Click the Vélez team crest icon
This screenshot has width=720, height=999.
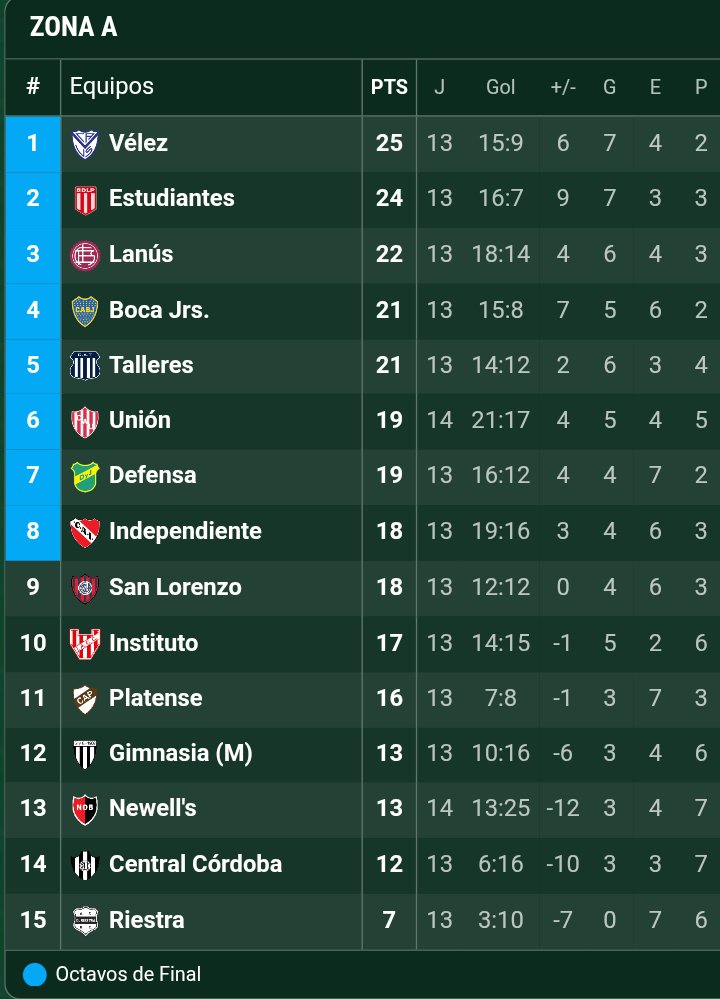click(85, 144)
